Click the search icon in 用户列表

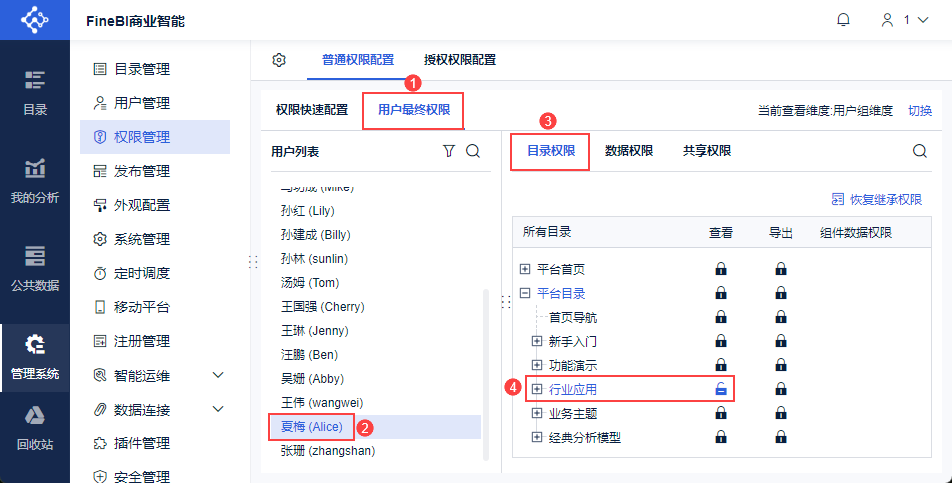473,151
